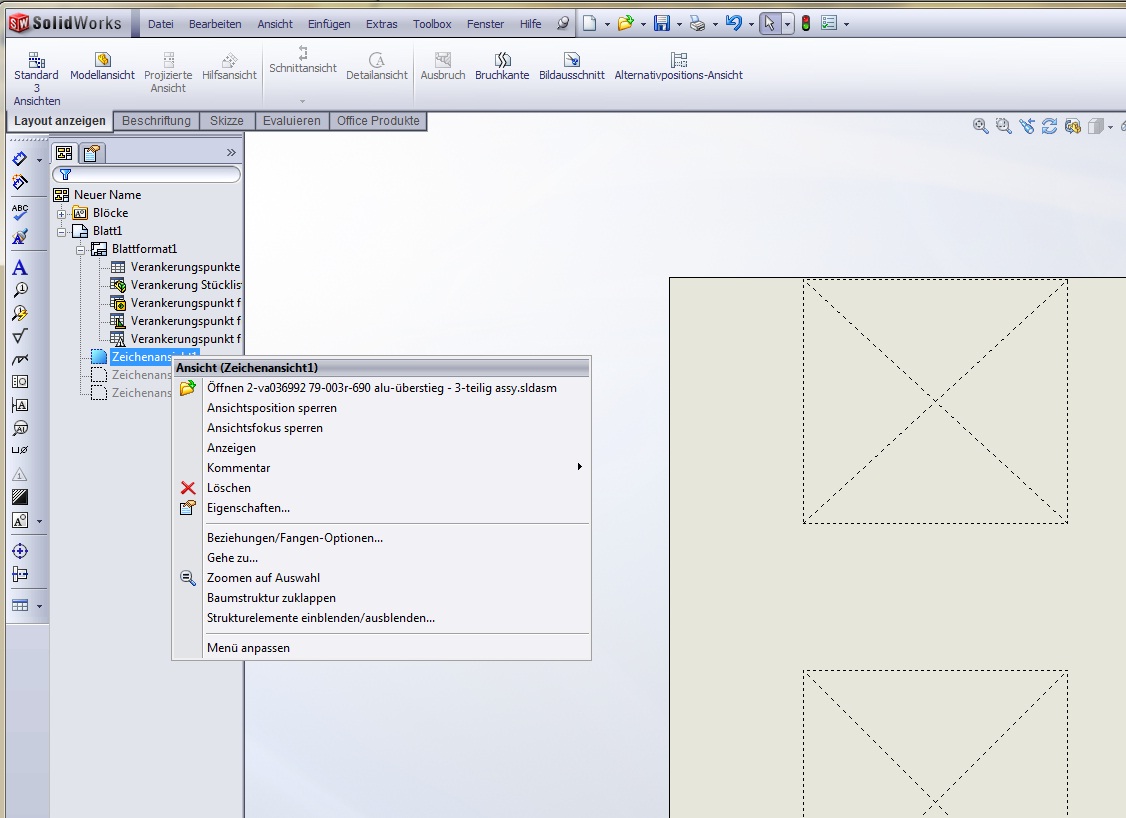Choose the Bildausschnitt tool
Image resolution: width=1126 pixels, height=818 pixels.
click(572, 66)
